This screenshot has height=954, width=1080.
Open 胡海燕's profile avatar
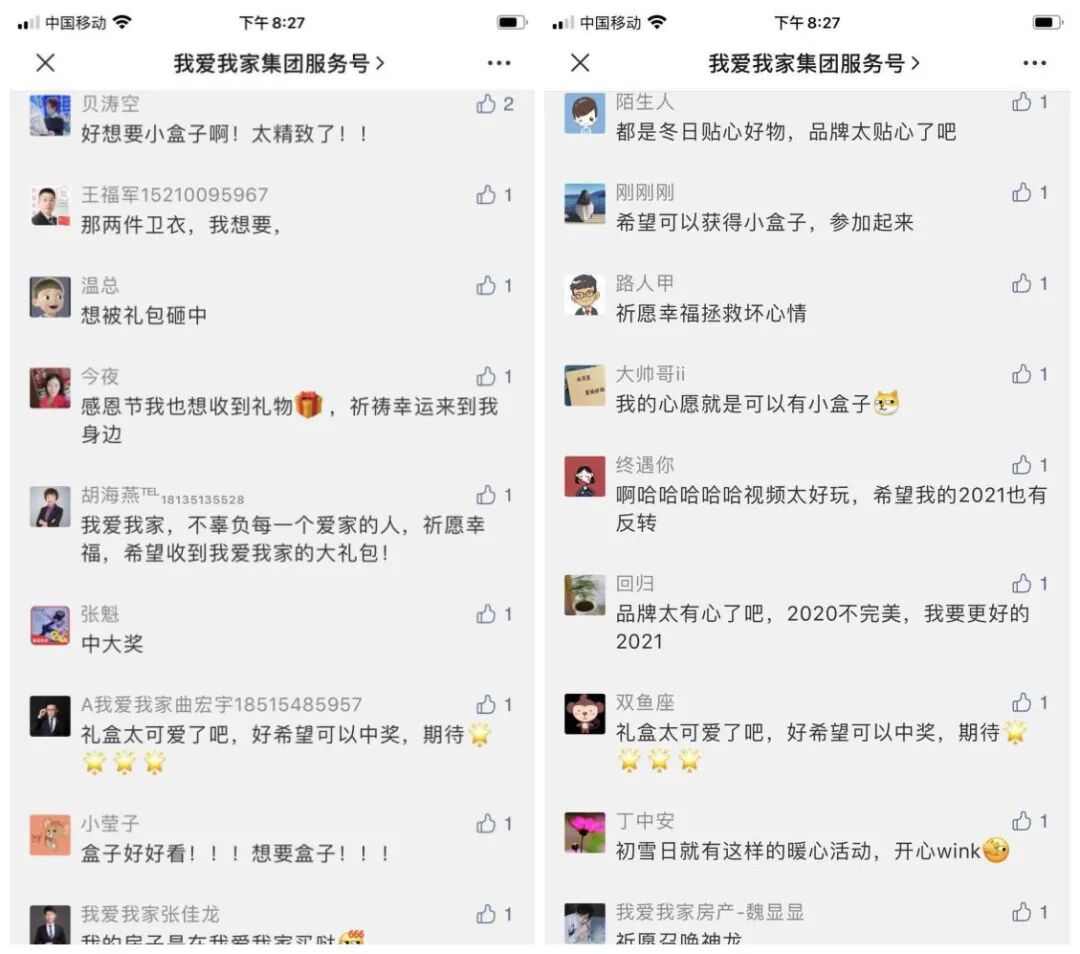50,506
